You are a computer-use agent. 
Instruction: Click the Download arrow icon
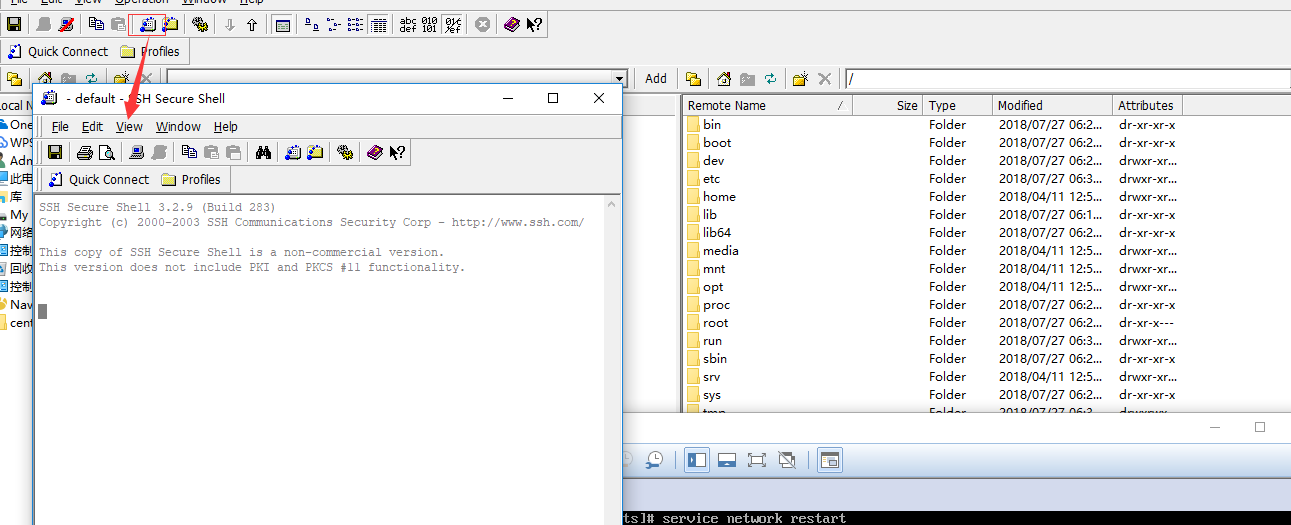coord(230,24)
